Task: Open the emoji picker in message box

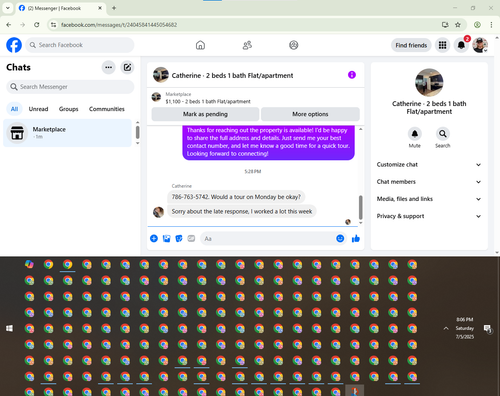Action: click(x=340, y=238)
